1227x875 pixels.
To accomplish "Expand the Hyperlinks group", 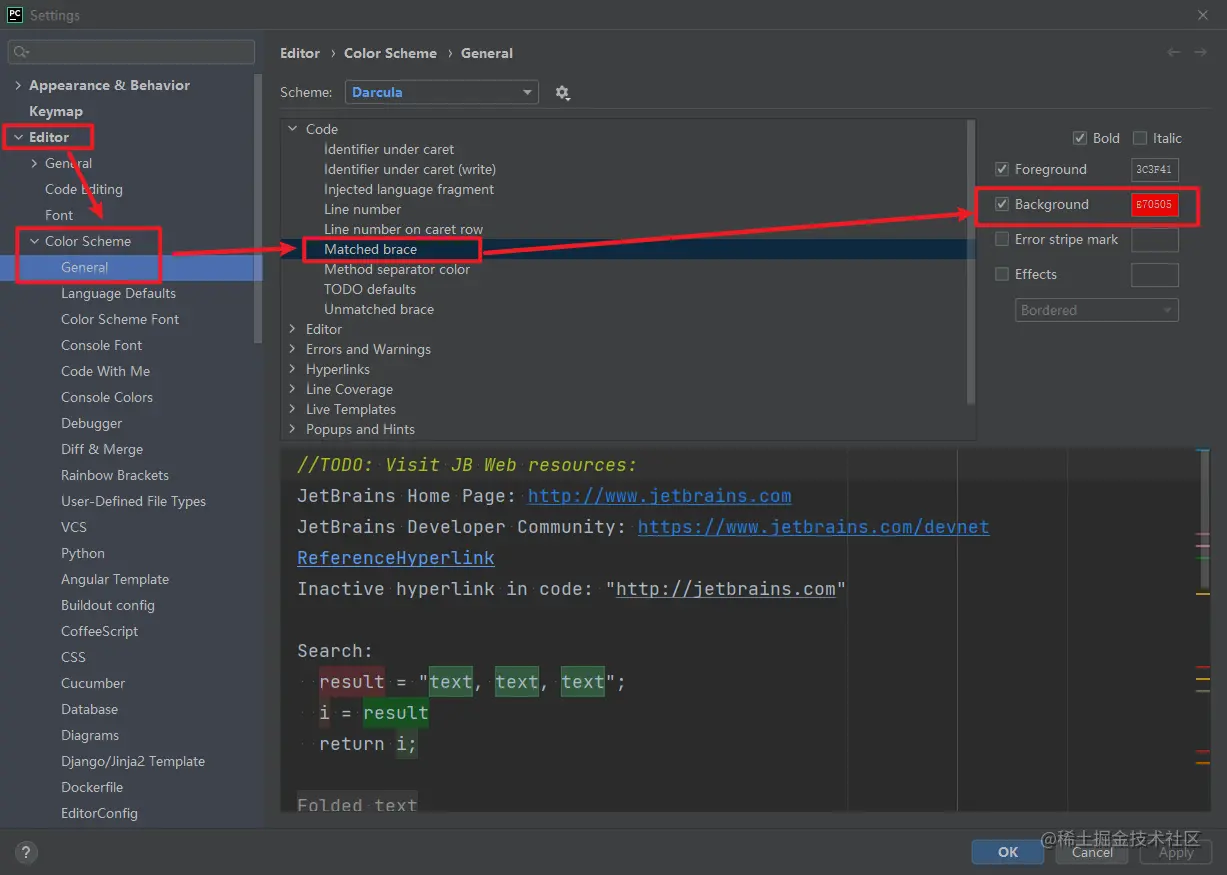I will click(293, 369).
